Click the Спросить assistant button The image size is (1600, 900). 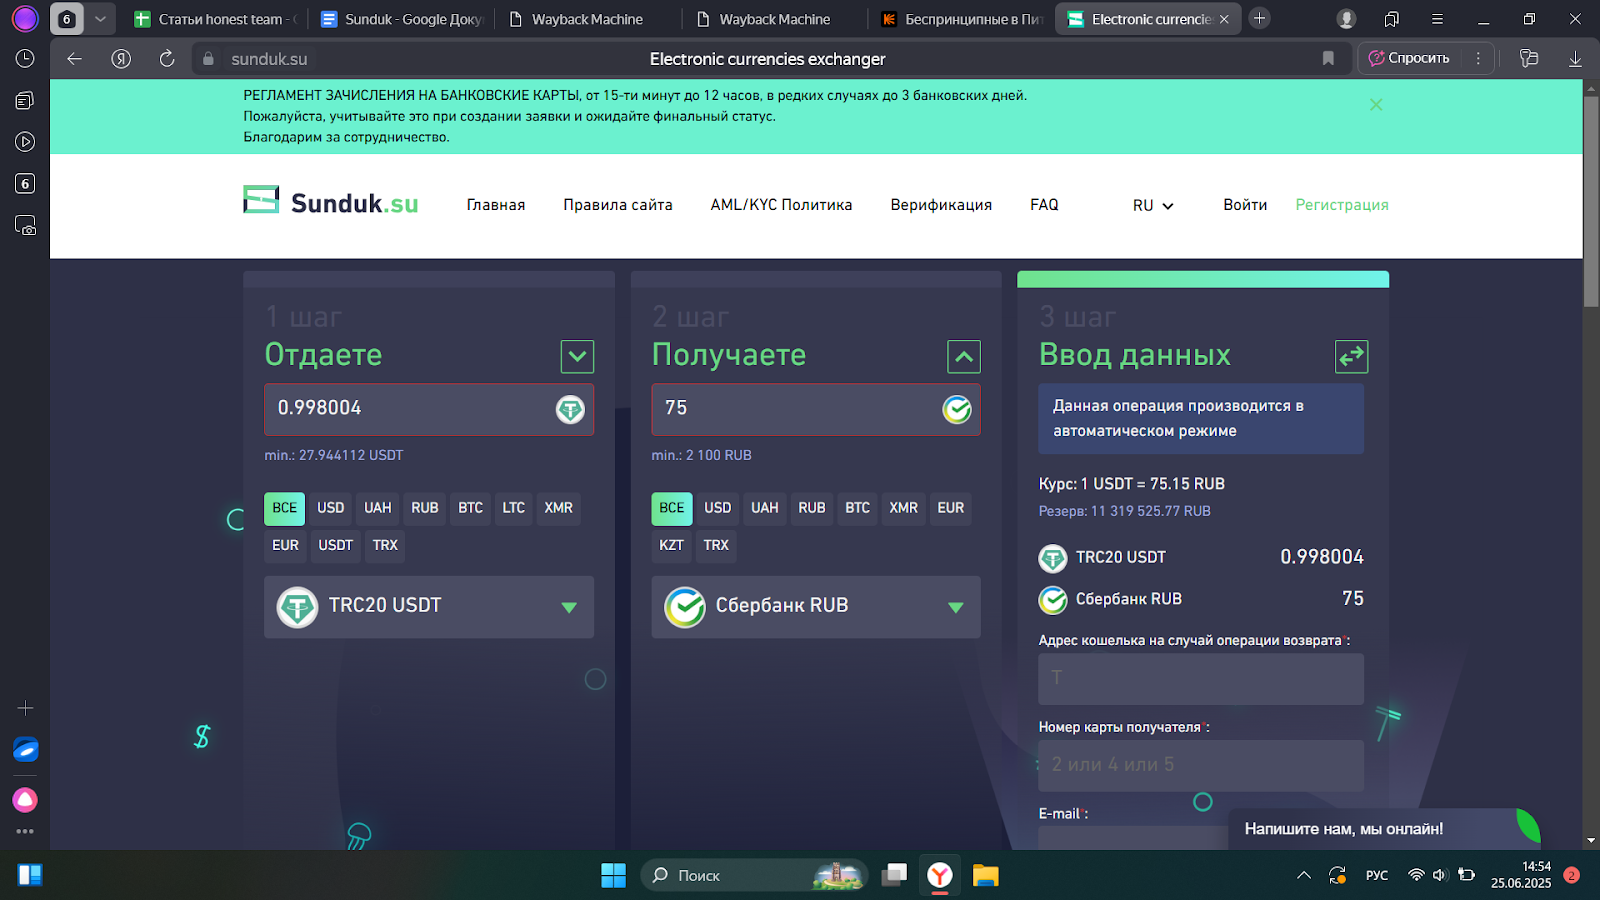point(1410,58)
